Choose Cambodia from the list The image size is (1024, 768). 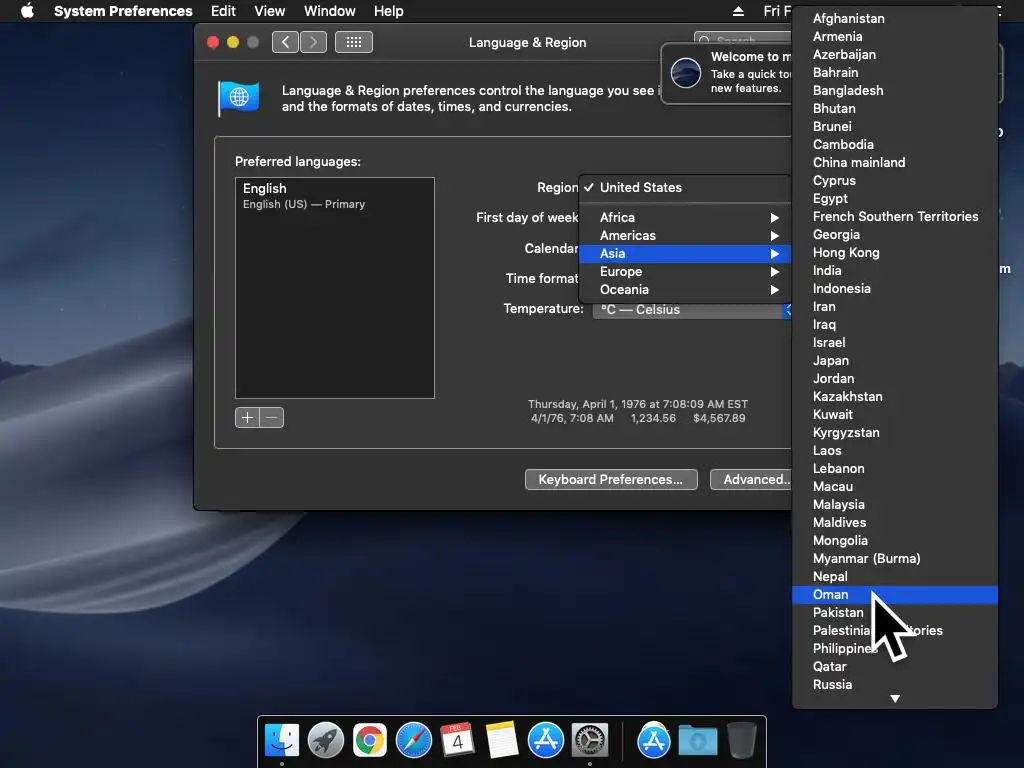895,145
